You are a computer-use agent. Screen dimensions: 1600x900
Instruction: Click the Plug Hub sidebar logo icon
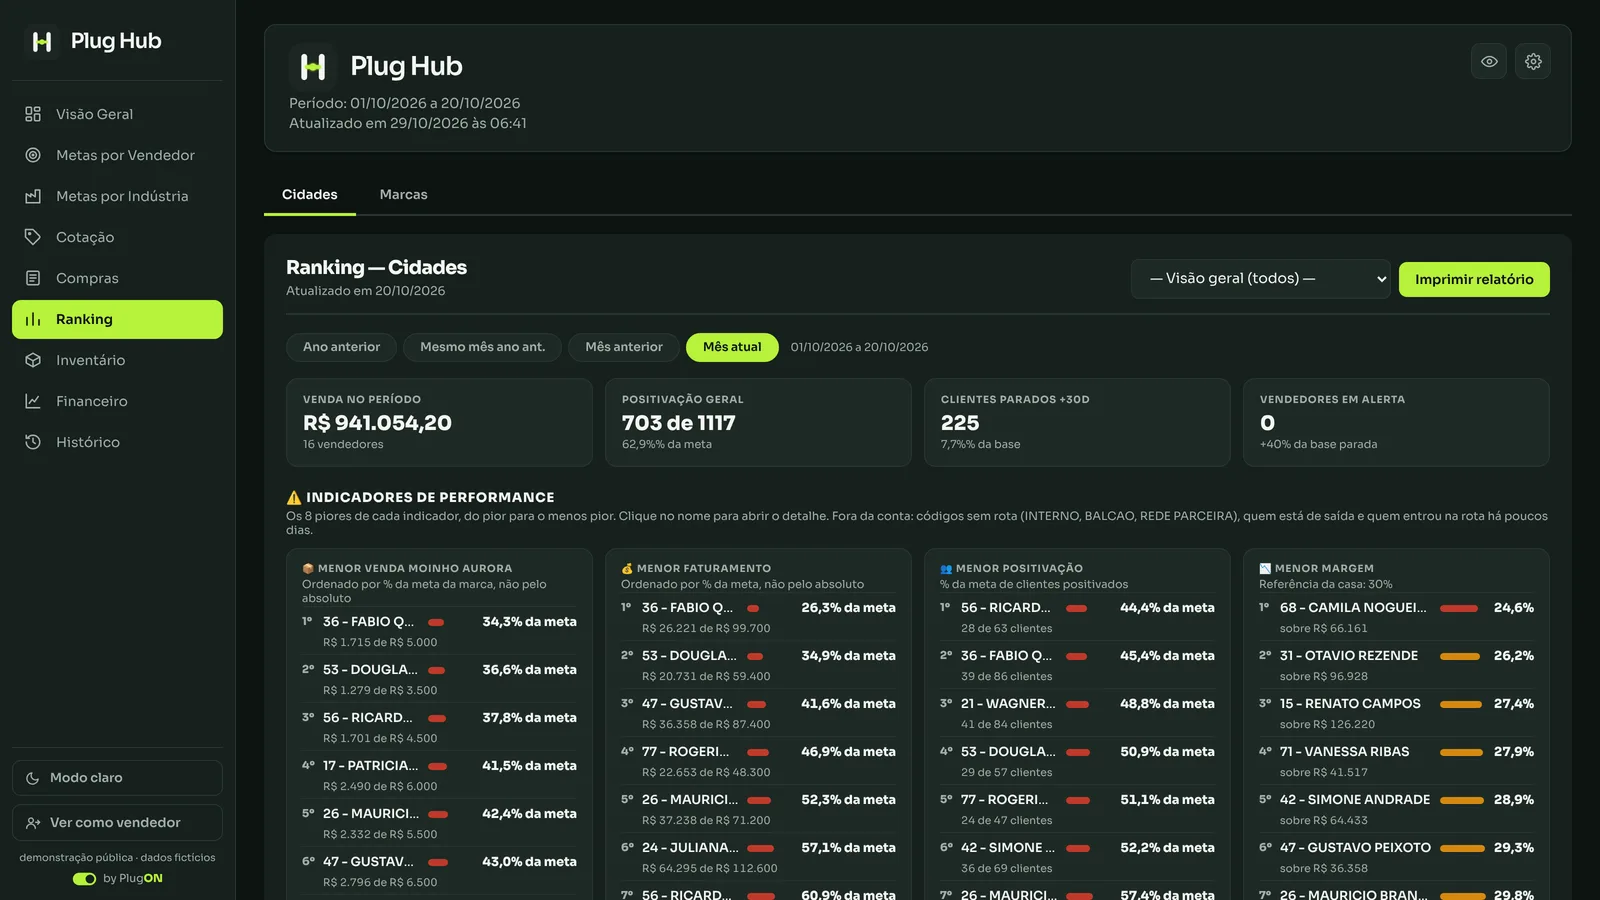click(x=42, y=41)
